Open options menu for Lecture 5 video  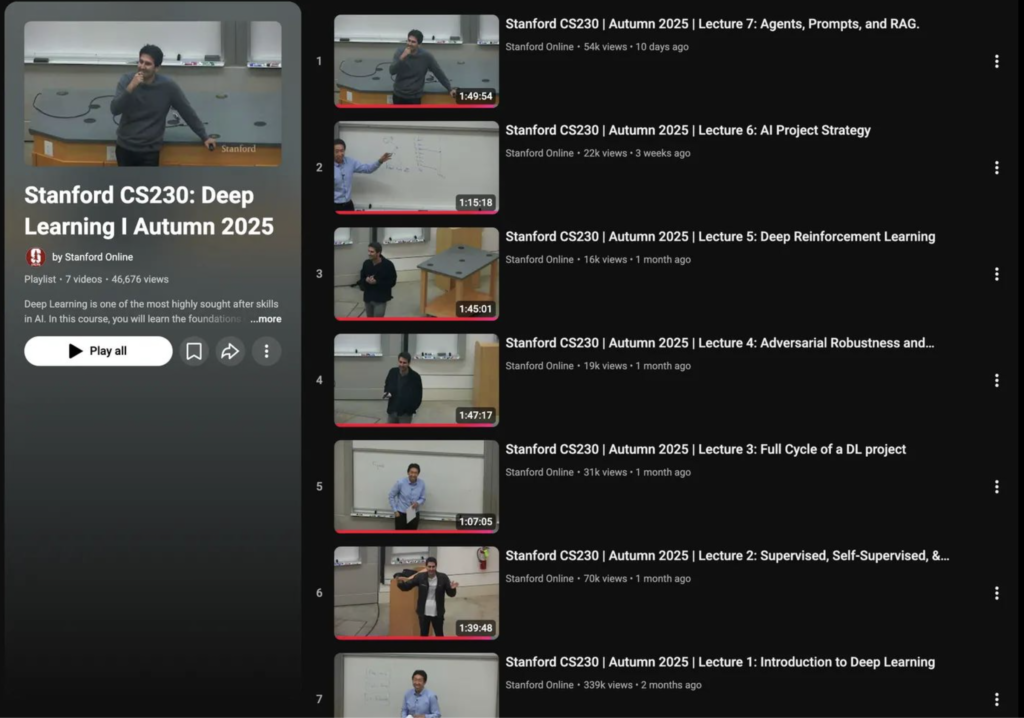[996, 274]
